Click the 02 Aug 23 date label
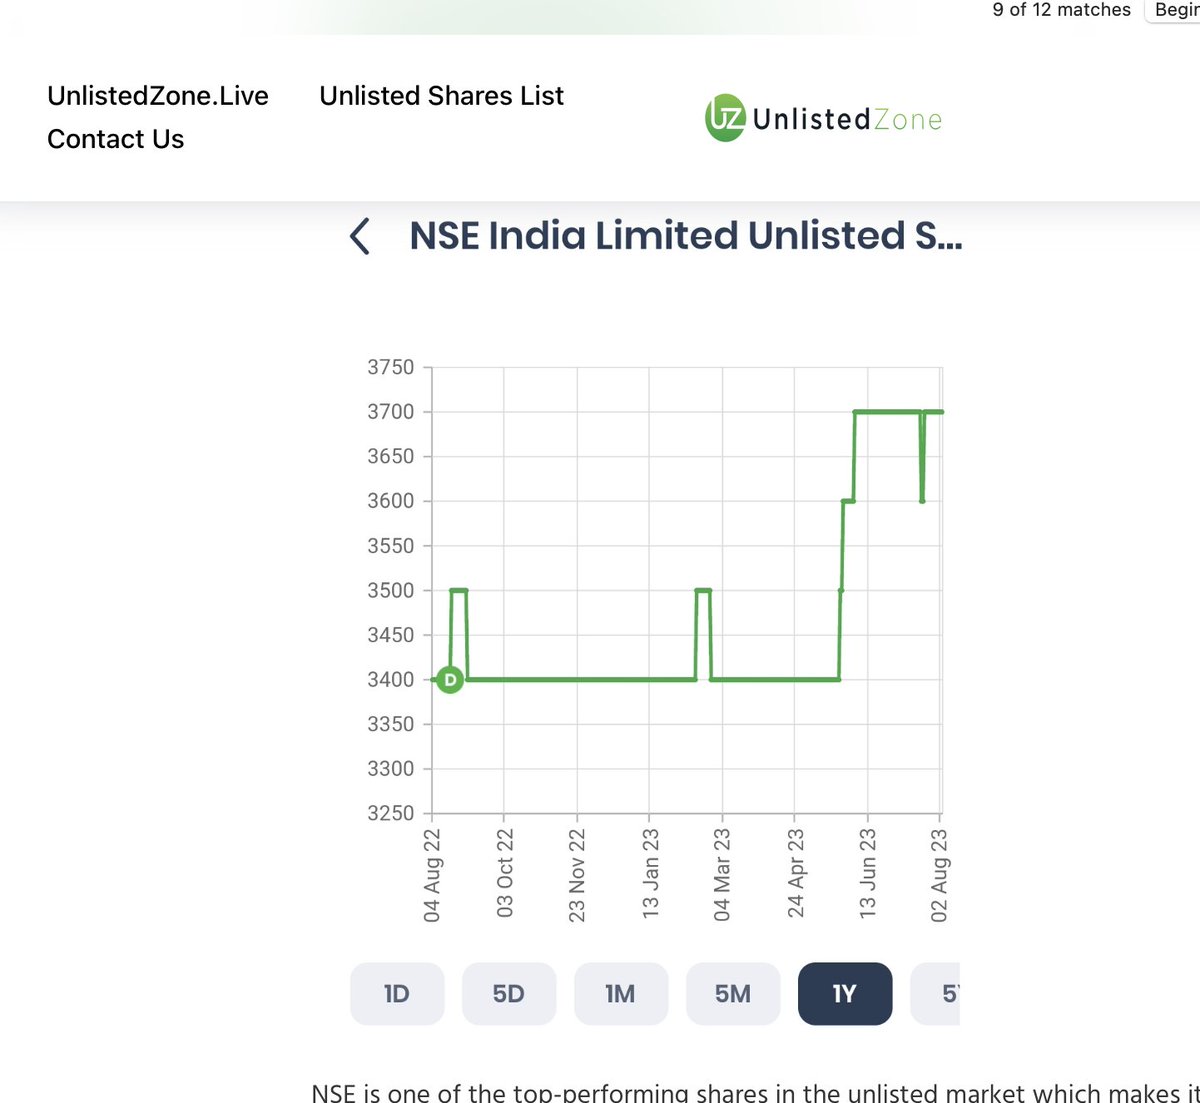1200x1103 pixels. tap(939, 875)
